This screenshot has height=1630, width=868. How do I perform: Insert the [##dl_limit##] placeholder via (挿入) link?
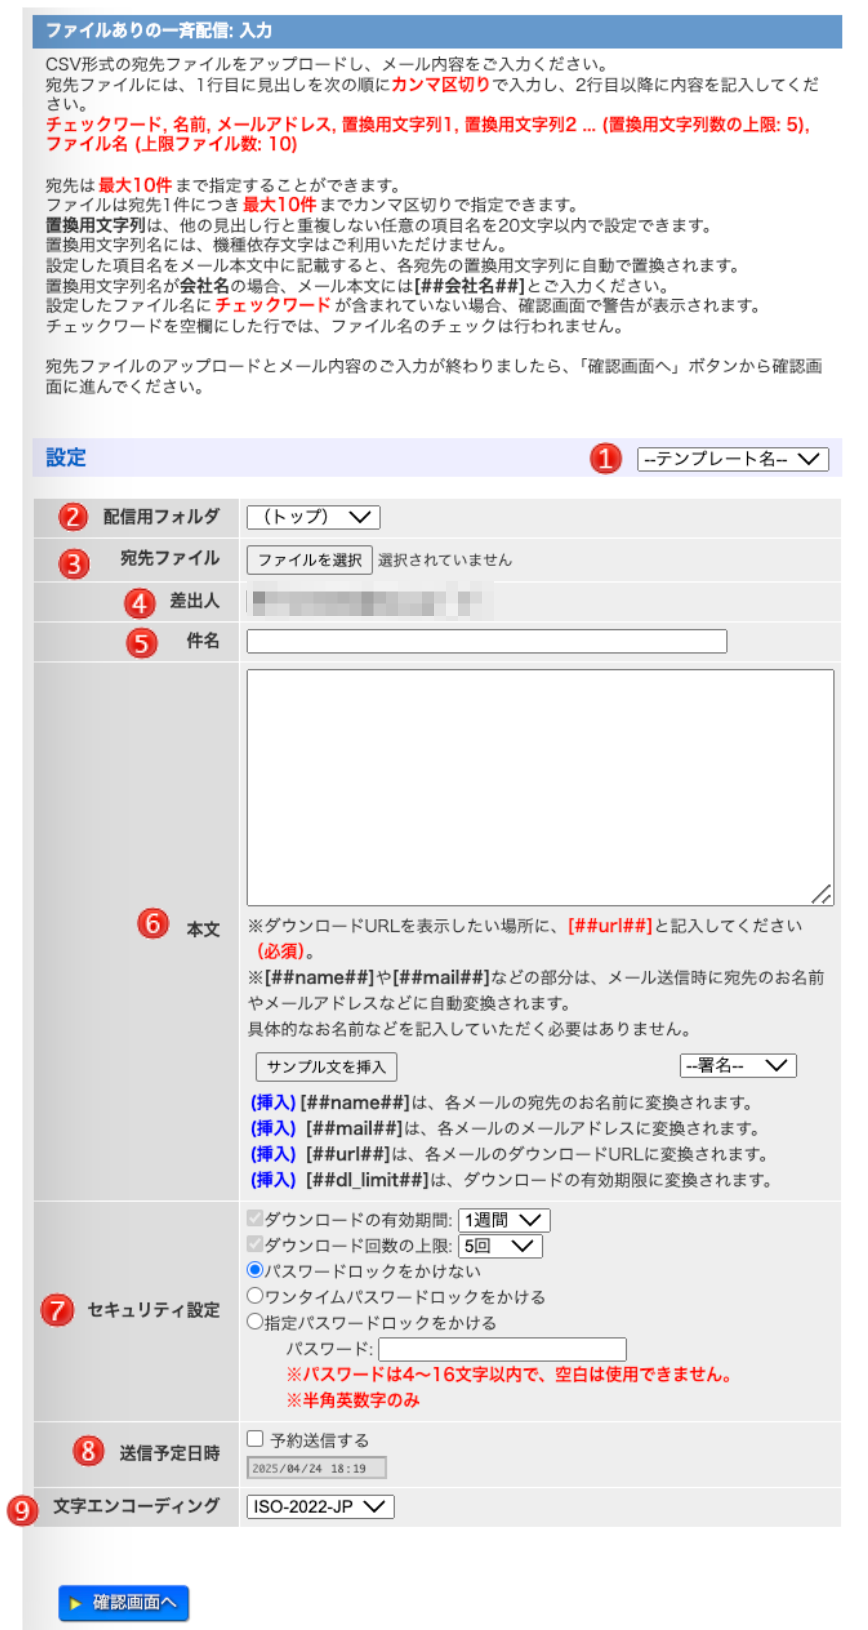click(x=273, y=1180)
